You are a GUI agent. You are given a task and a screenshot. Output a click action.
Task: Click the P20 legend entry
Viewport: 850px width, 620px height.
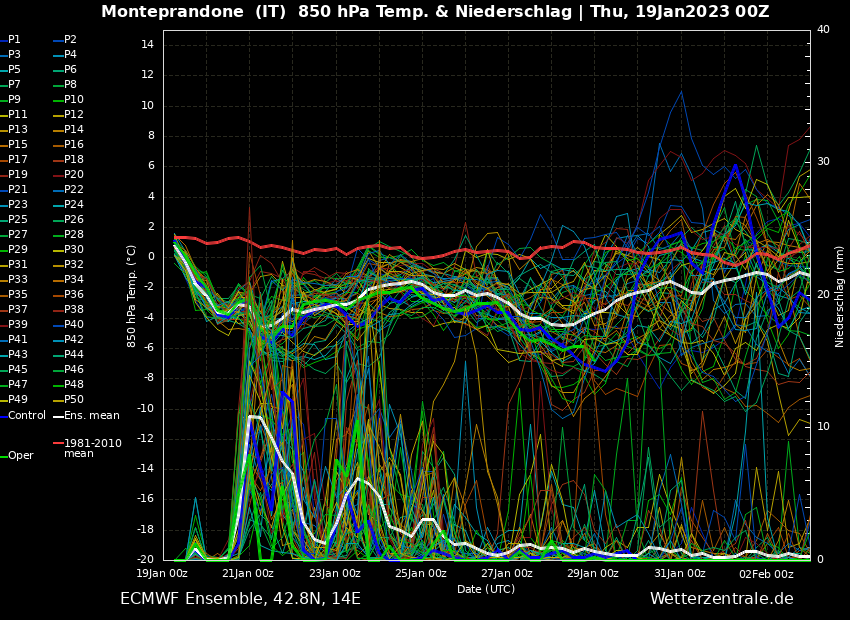[x=73, y=175]
